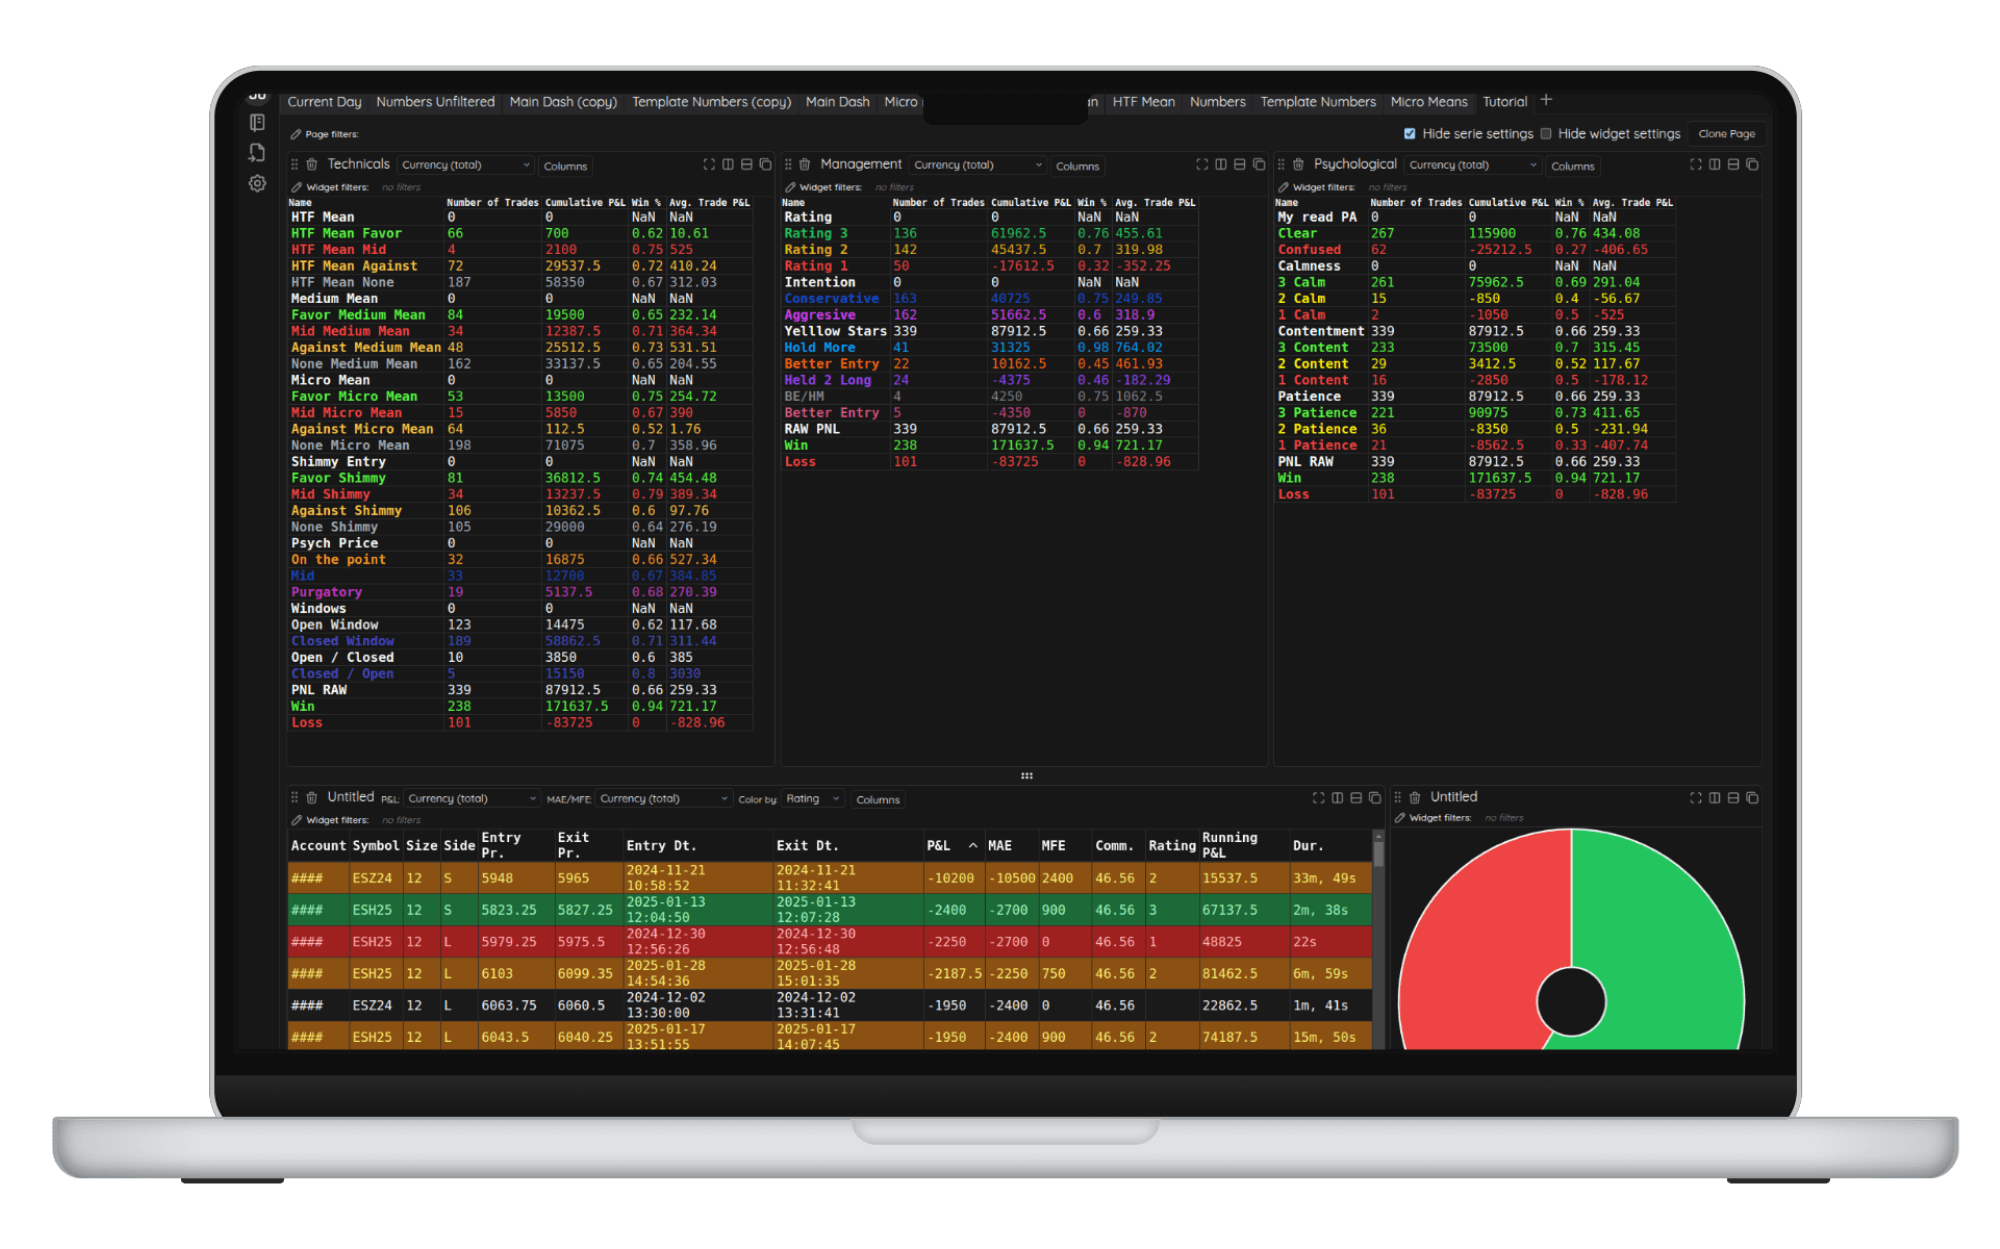The width and height of the screenshot is (2000, 1249).
Task: Open Columns button in Psychological widget
Action: point(1572,166)
